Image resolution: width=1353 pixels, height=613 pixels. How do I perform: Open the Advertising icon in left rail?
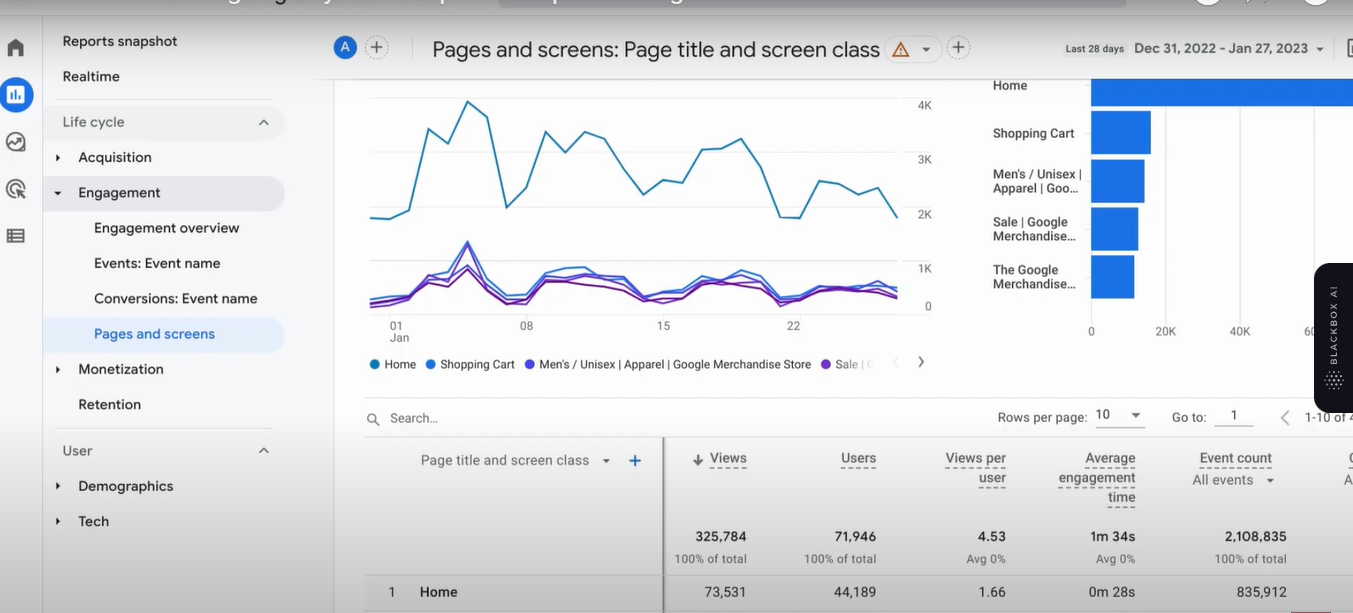point(16,189)
